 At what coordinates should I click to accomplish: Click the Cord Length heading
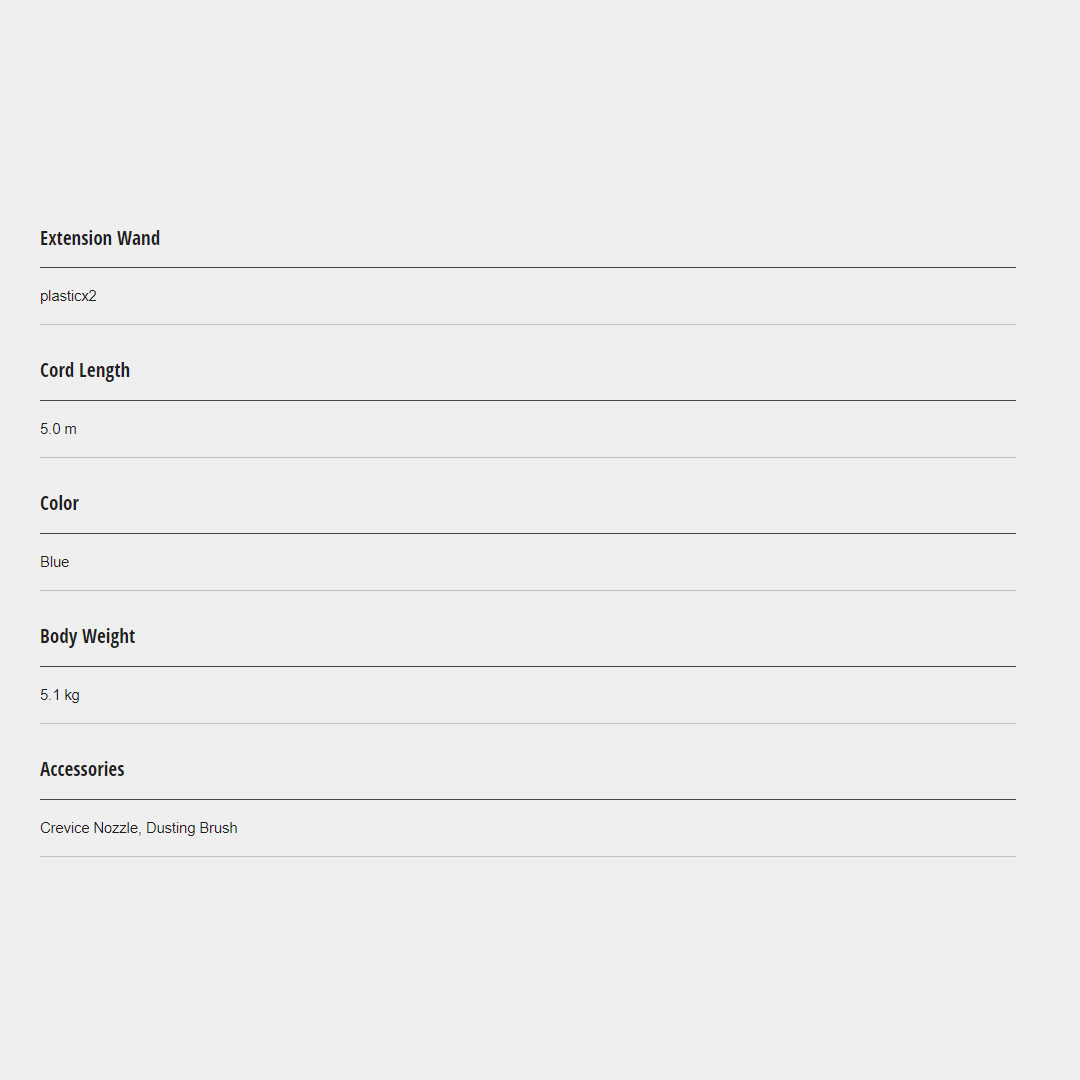tap(85, 370)
